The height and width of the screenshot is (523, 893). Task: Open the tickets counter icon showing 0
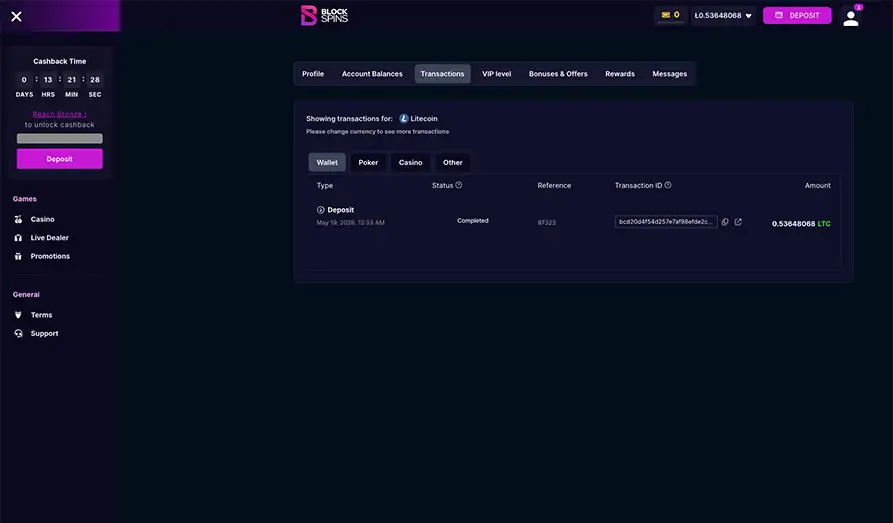tap(670, 15)
